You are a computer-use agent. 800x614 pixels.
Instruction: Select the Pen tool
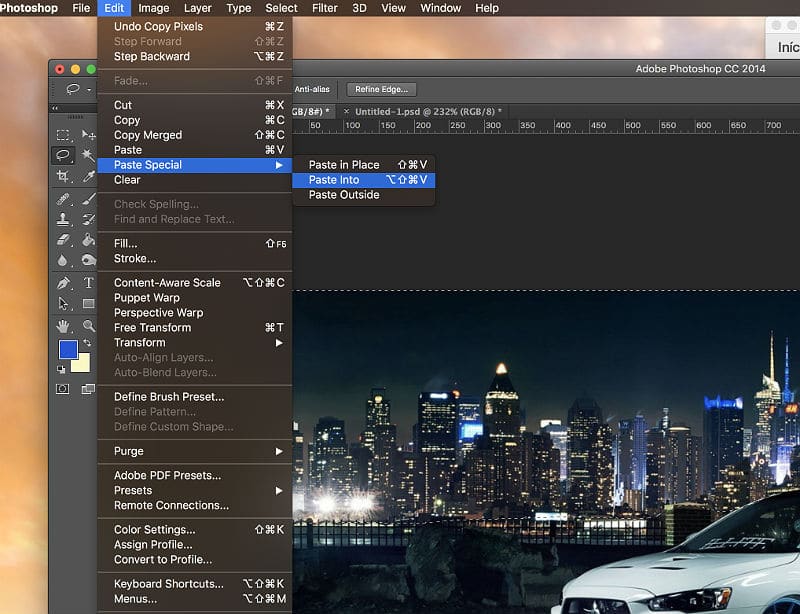pos(63,283)
